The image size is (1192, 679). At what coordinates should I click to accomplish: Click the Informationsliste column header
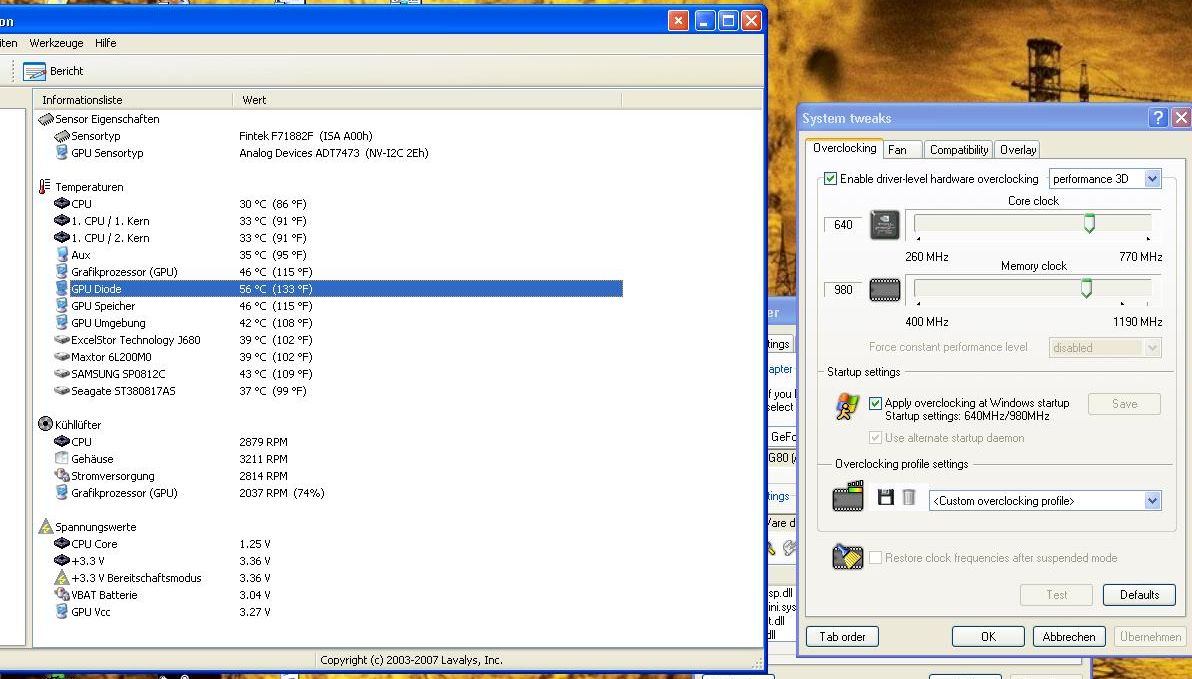pyautogui.click(x=133, y=100)
